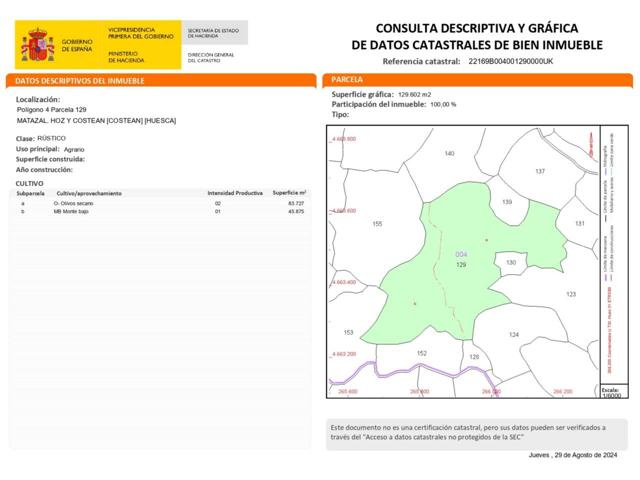Click parcel 123 on the map

pos(571,294)
